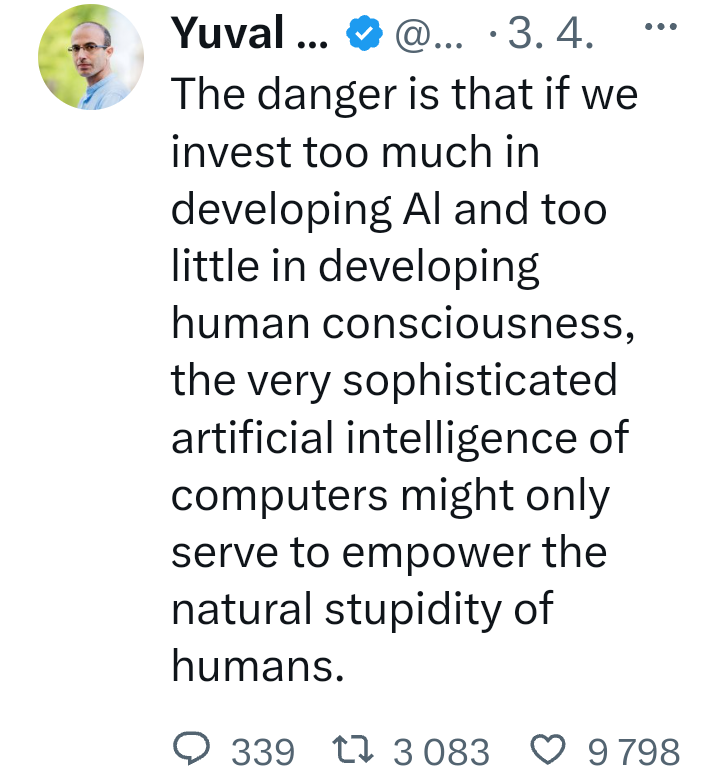The image size is (720, 780).
Task: Click the line 'serve to empower the'
Action: 389,552
